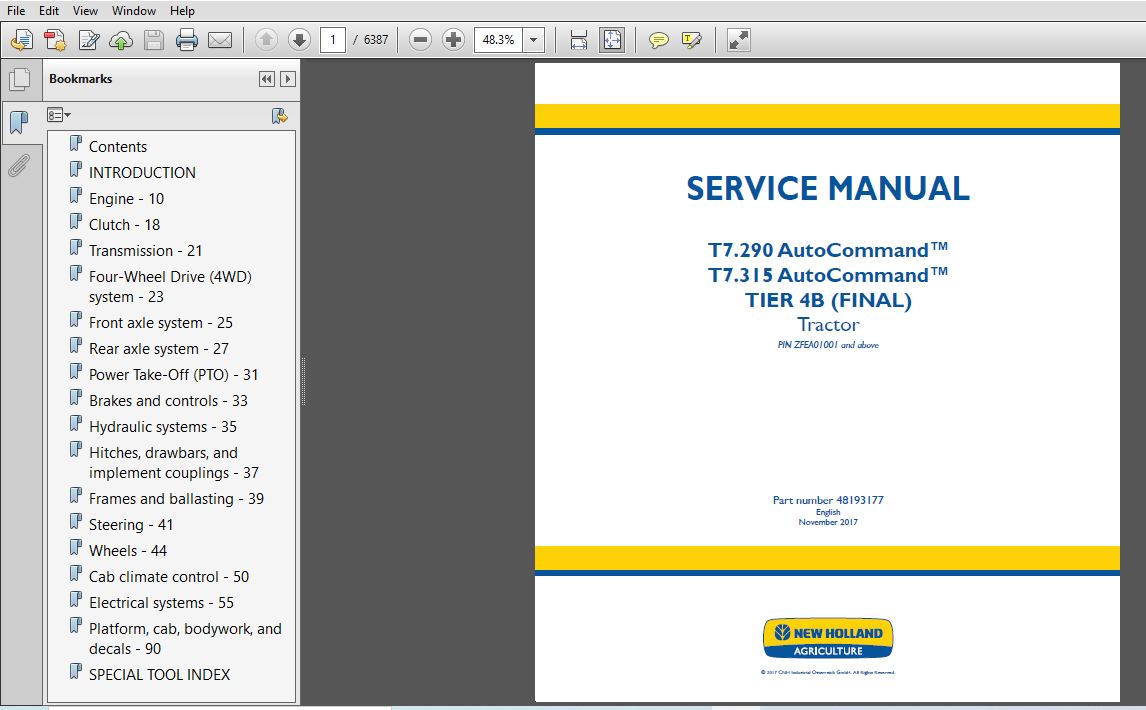The image size is (1146, 710).
Task: Open the File menu
Action: click(x=15, y=10)
